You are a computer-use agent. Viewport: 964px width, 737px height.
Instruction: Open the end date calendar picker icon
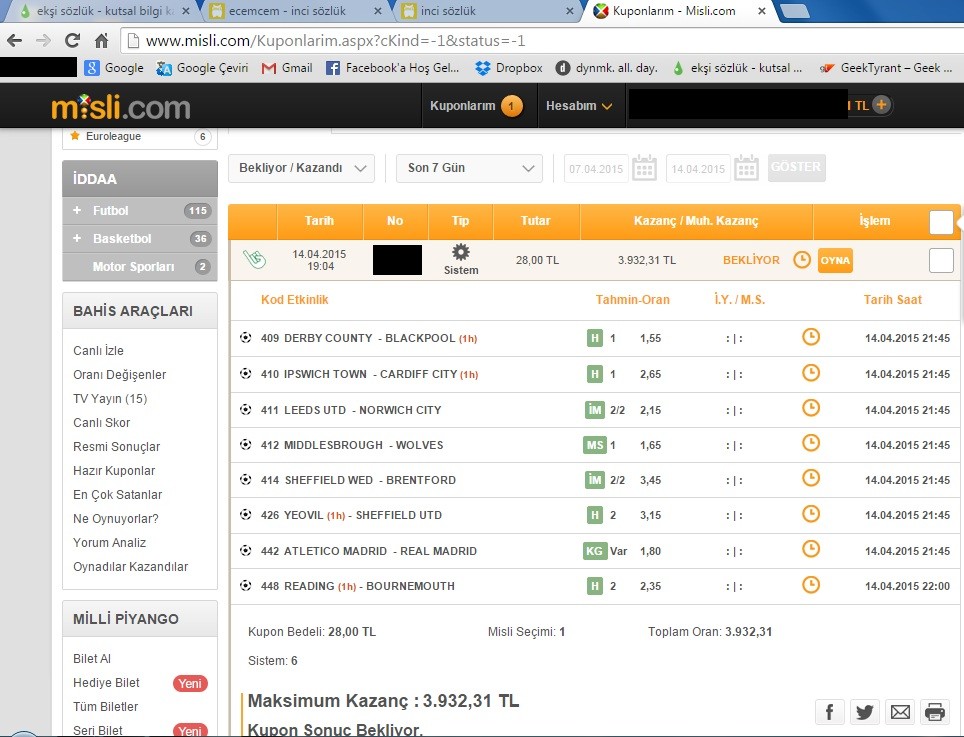click(x=746, y=168)
